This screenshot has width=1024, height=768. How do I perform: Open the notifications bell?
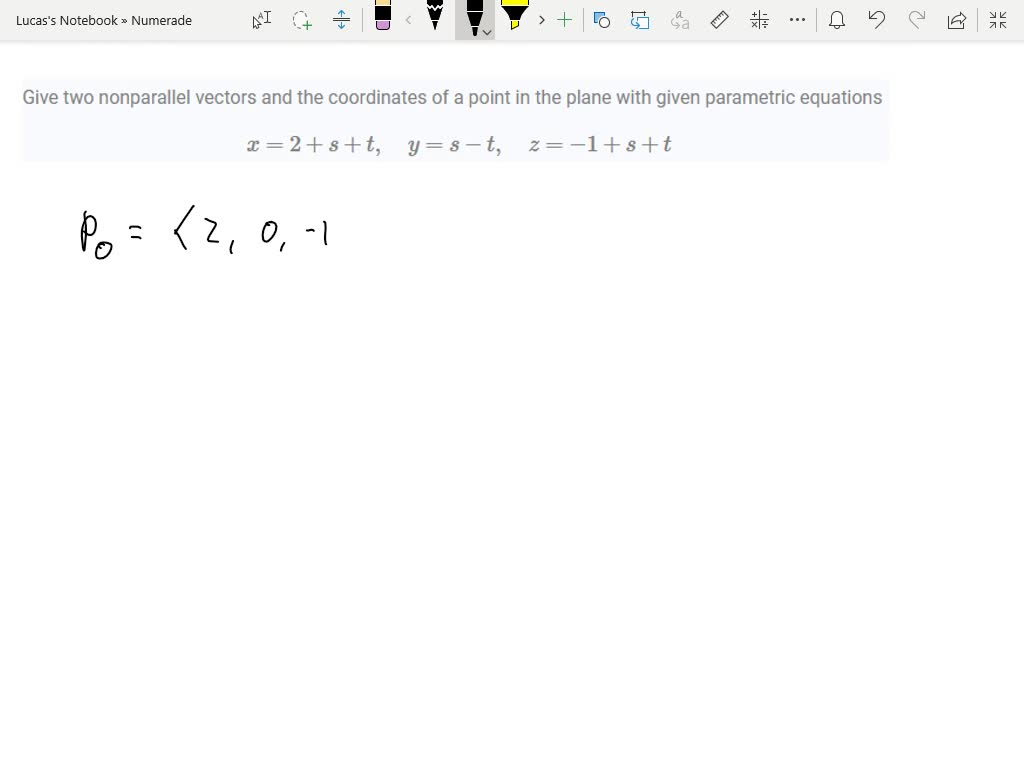(x=836, y=19)
